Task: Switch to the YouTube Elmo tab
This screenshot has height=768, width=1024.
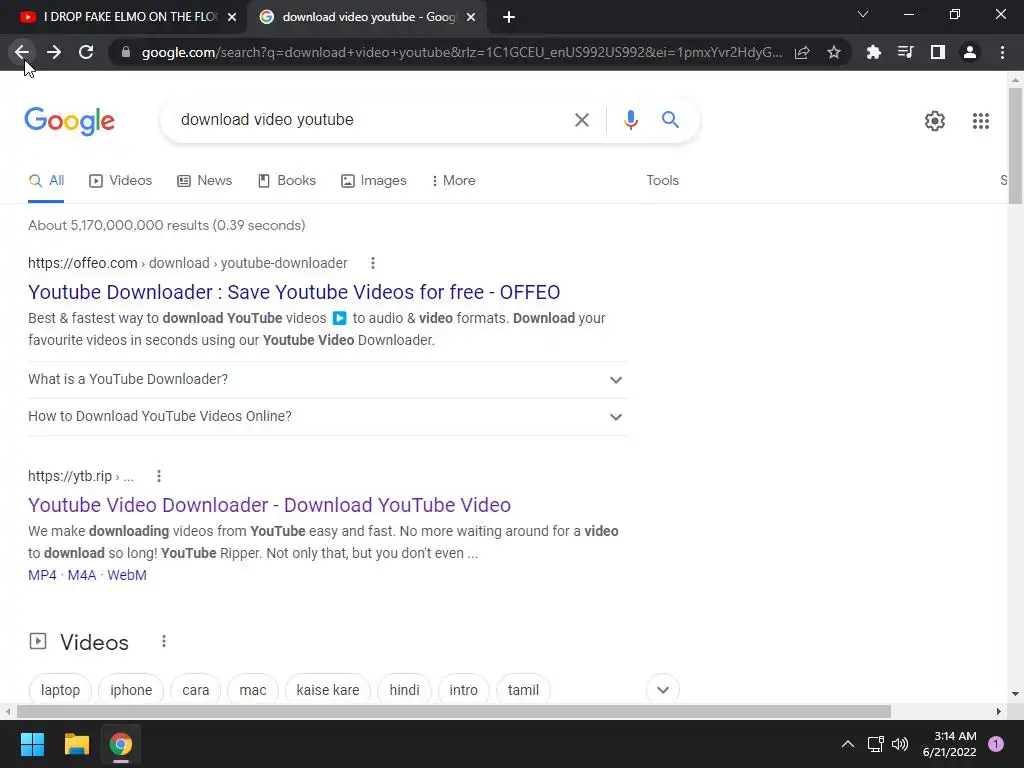Action: click(121, 18)
